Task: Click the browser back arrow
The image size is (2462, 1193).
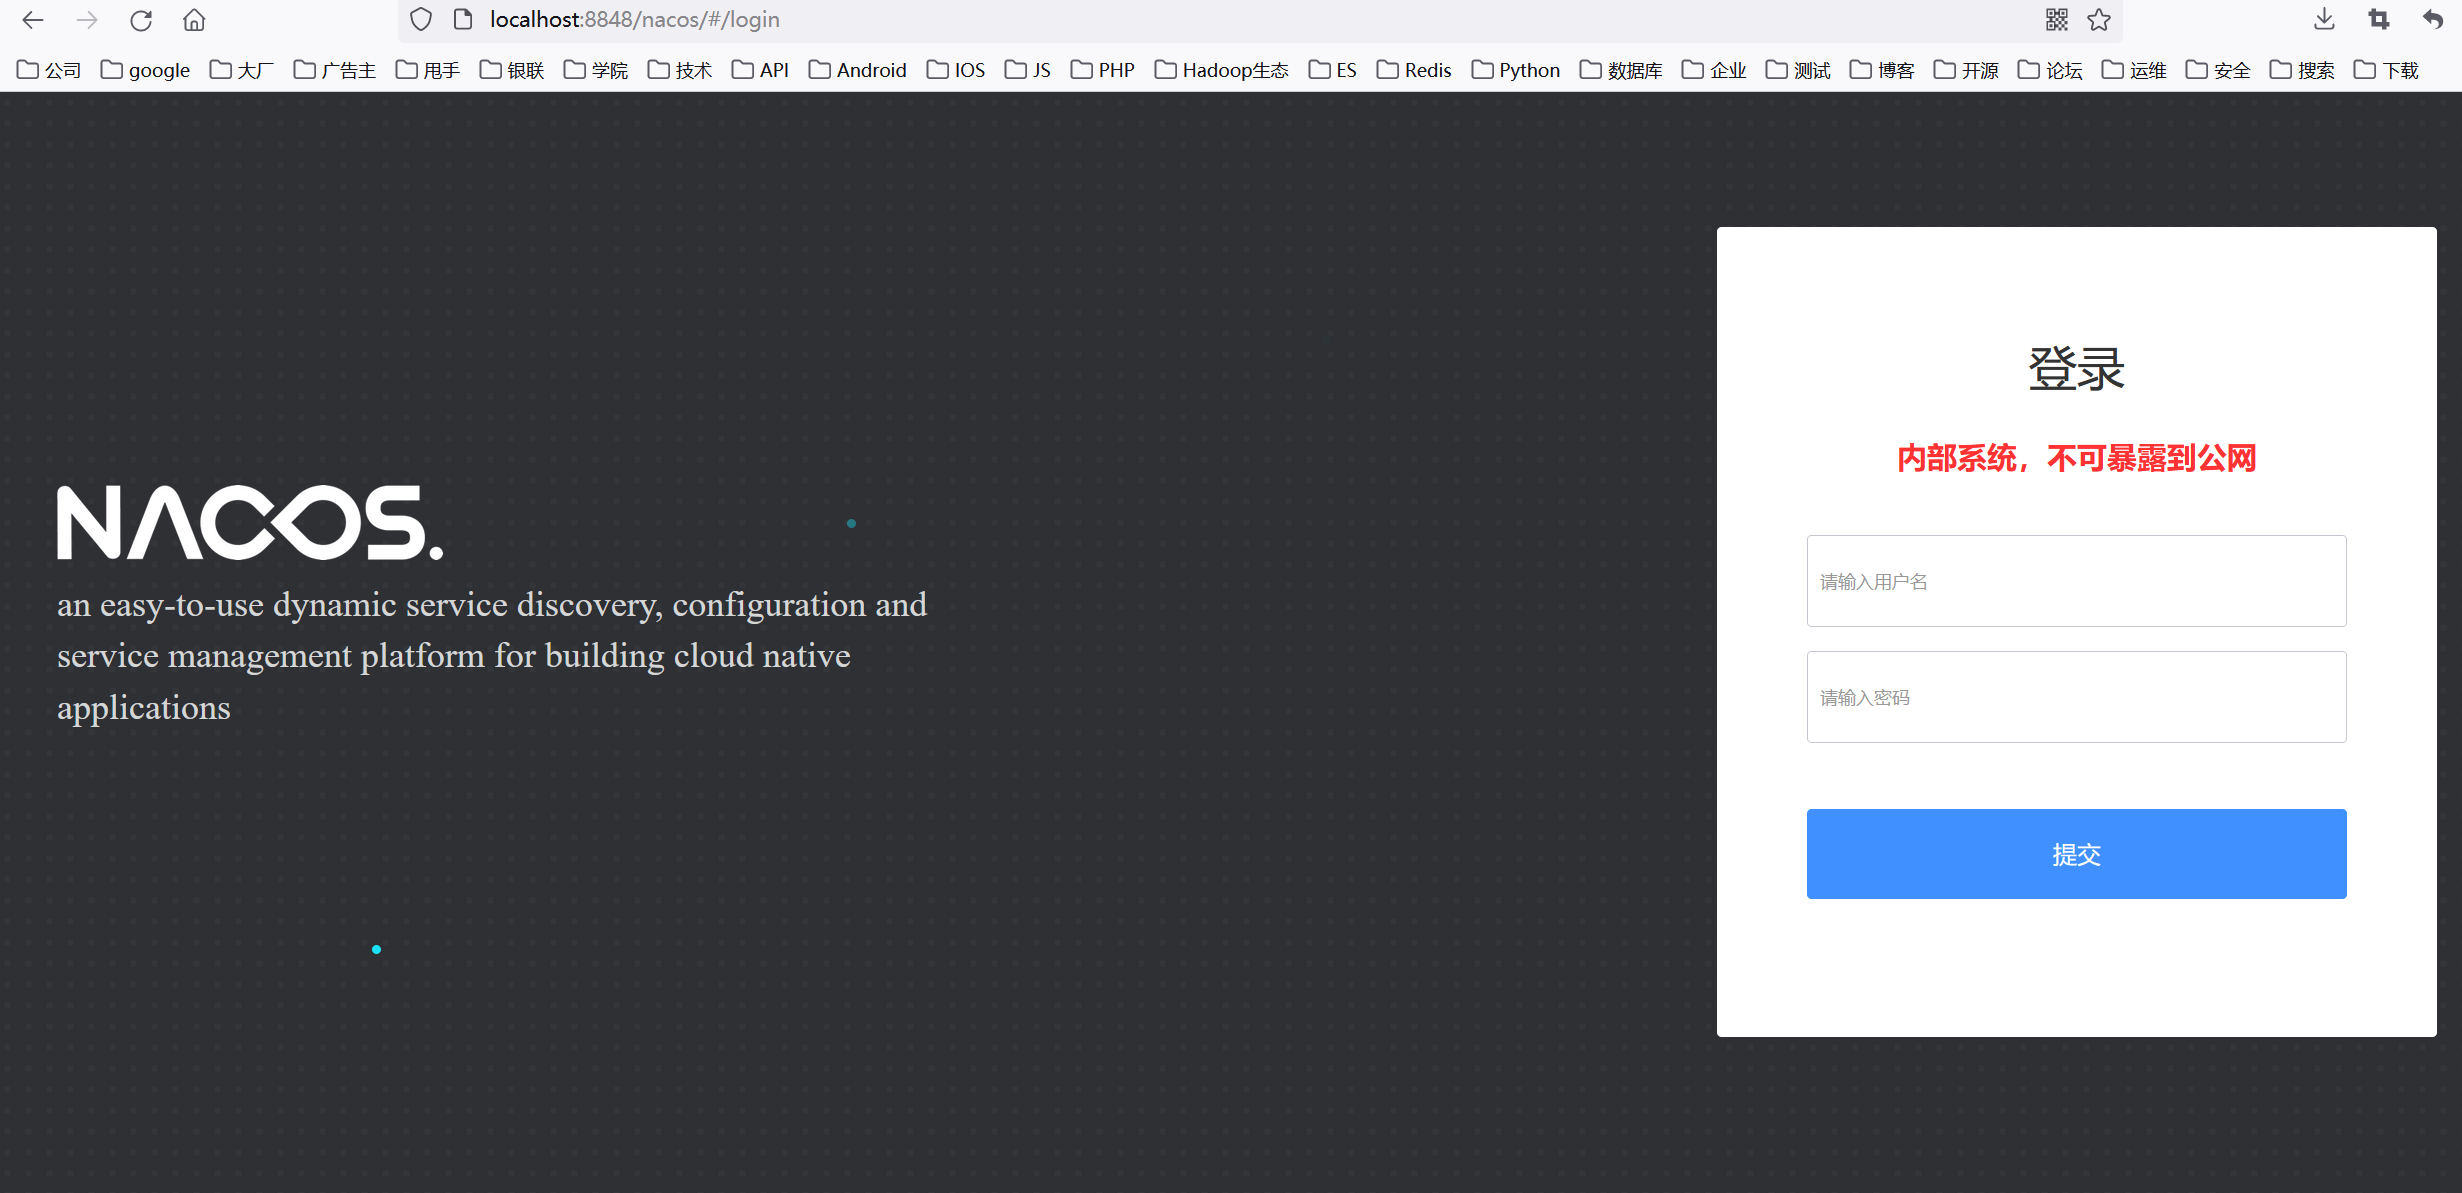Action: (33, 20)
